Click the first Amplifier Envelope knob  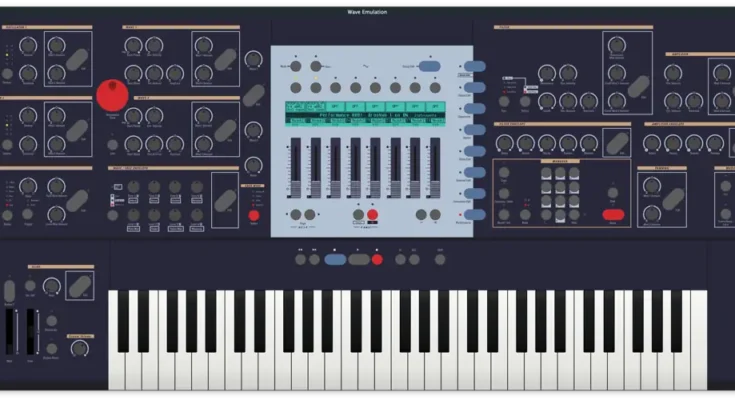652,143
